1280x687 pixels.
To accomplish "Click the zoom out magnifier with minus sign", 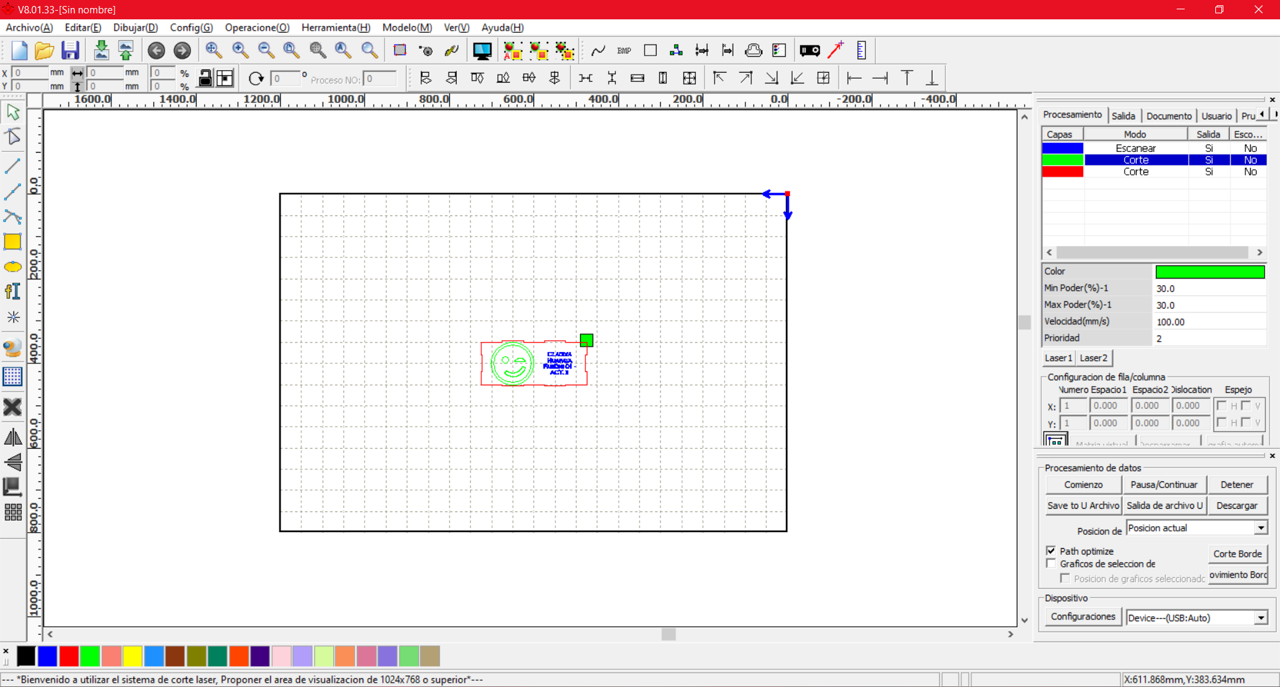I will pyautogui.click(x=266, y=50).
